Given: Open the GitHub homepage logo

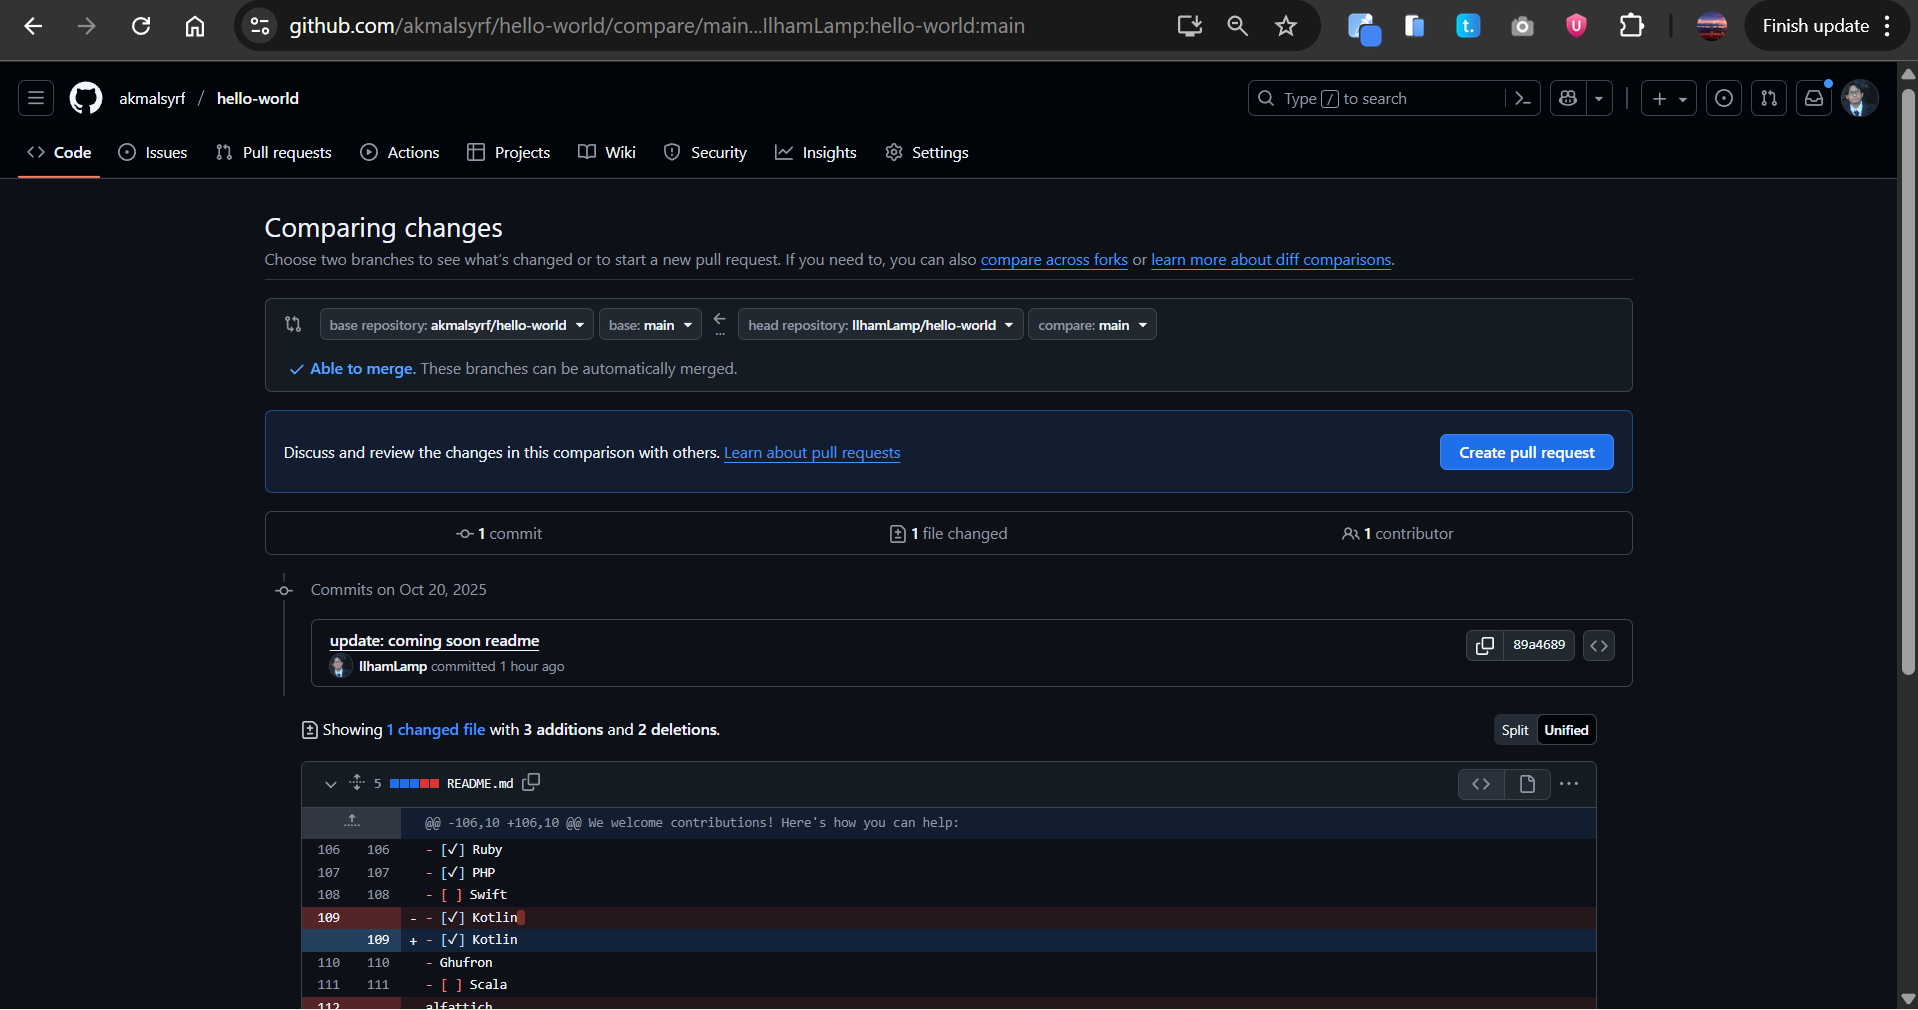Looking at the screenshot, I should pos(86,98).
